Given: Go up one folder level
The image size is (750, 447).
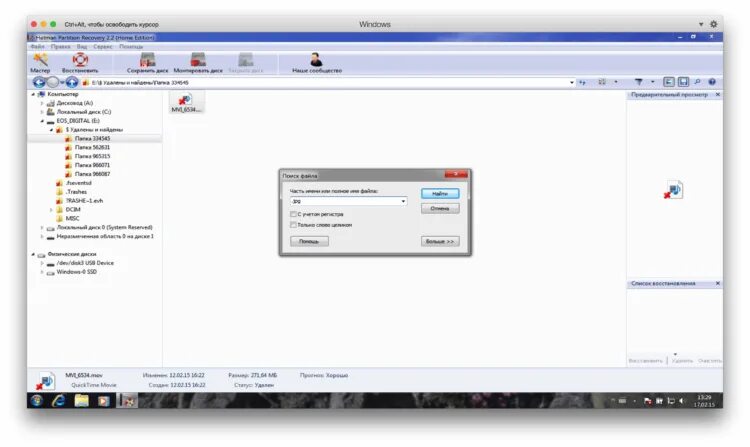Looking at the screenshot, I should coord(72,82).
